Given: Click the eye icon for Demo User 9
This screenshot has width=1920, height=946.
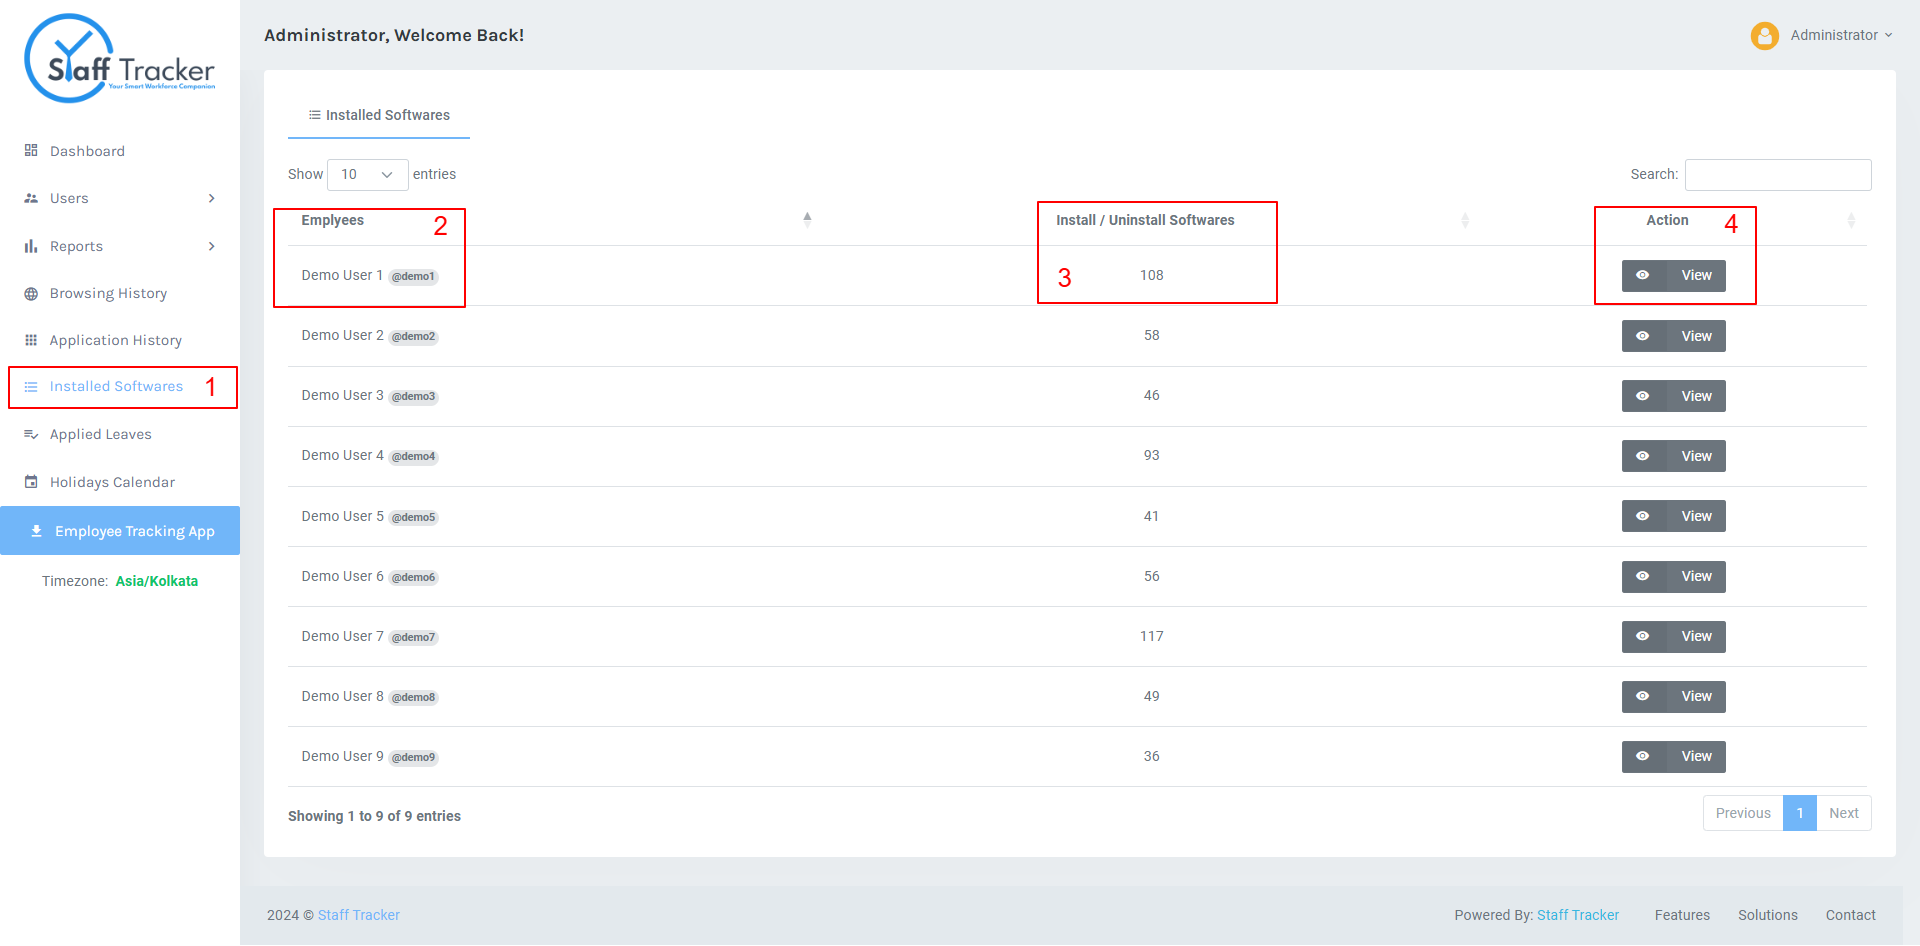Looking at the screenshot, I should tap(1643, 756).
